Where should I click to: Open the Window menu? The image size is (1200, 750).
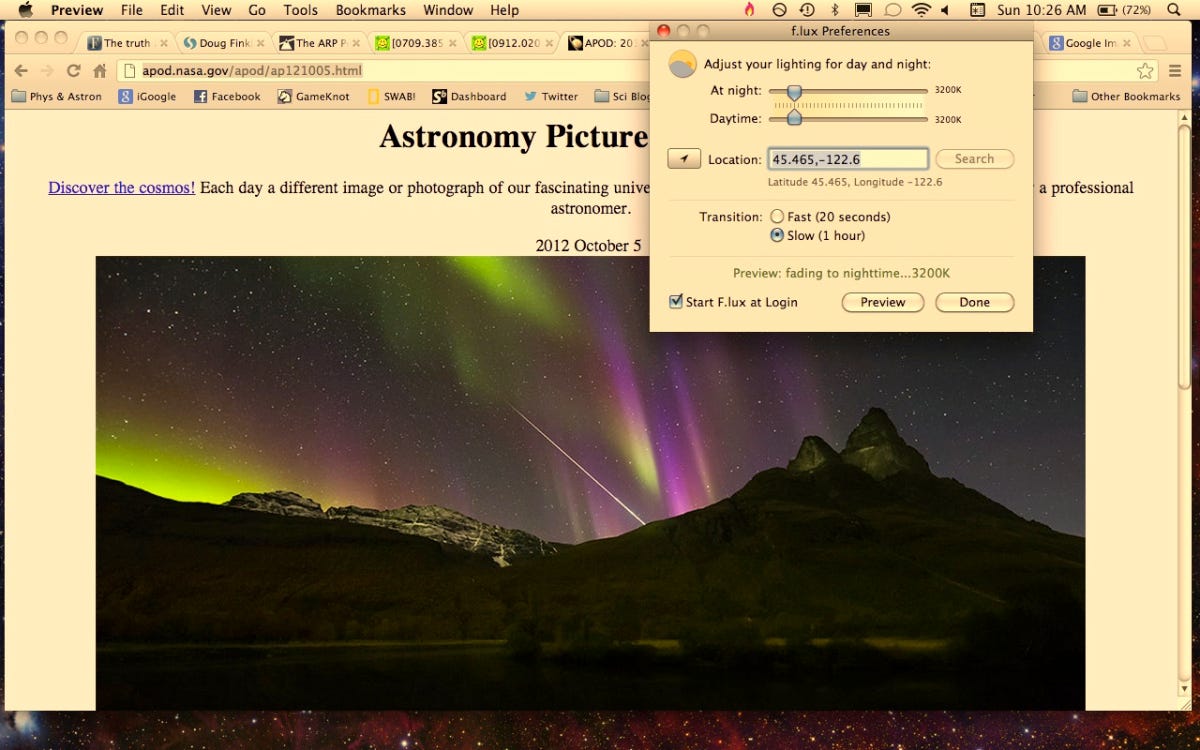(448, 10)
